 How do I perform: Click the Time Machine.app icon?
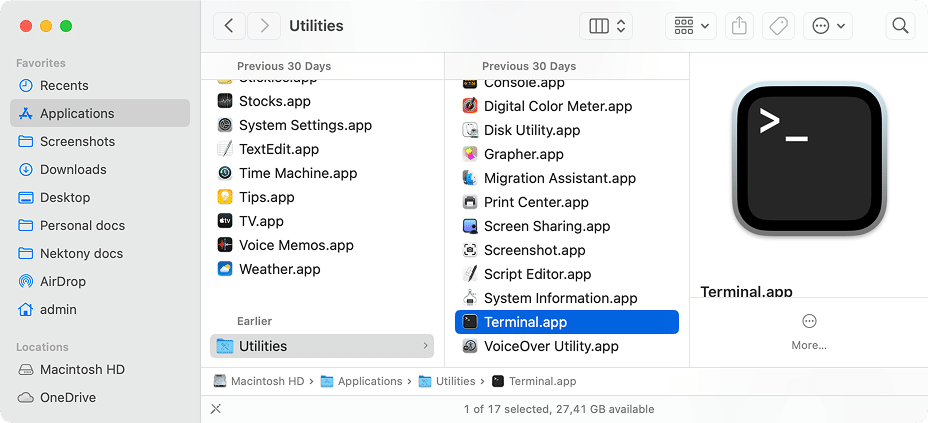225,173
